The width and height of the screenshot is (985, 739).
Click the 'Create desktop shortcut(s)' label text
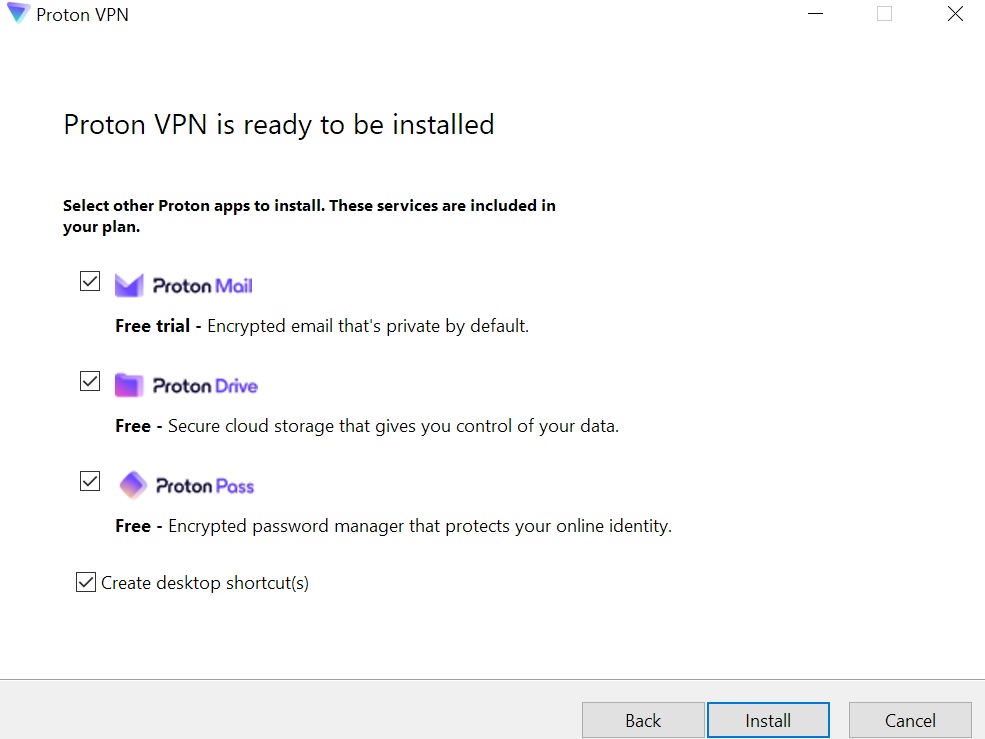pos(205,583)
